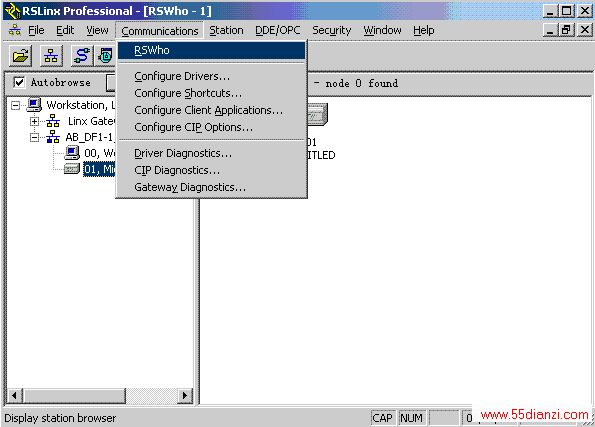The image size is (595, 427).
Task: Restore the inner RSWho child window
Action: (x=566, y=30)
